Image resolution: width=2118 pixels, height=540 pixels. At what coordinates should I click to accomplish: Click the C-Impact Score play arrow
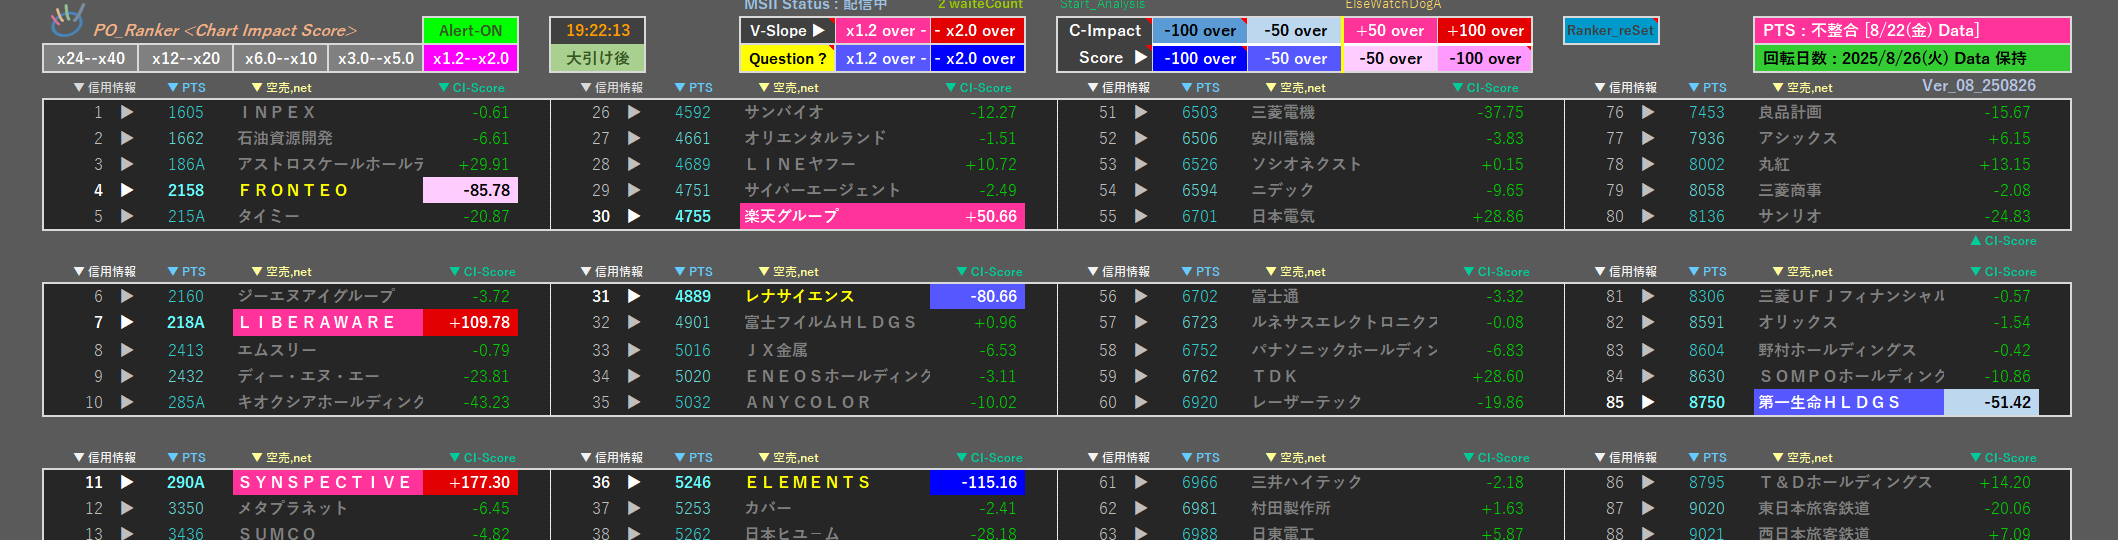click(x=1141, y=58)
